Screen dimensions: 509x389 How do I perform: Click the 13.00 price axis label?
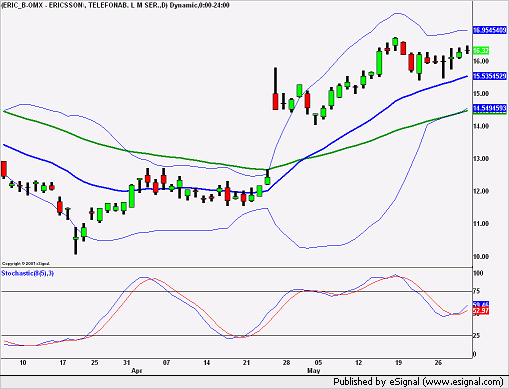(481, 159)
